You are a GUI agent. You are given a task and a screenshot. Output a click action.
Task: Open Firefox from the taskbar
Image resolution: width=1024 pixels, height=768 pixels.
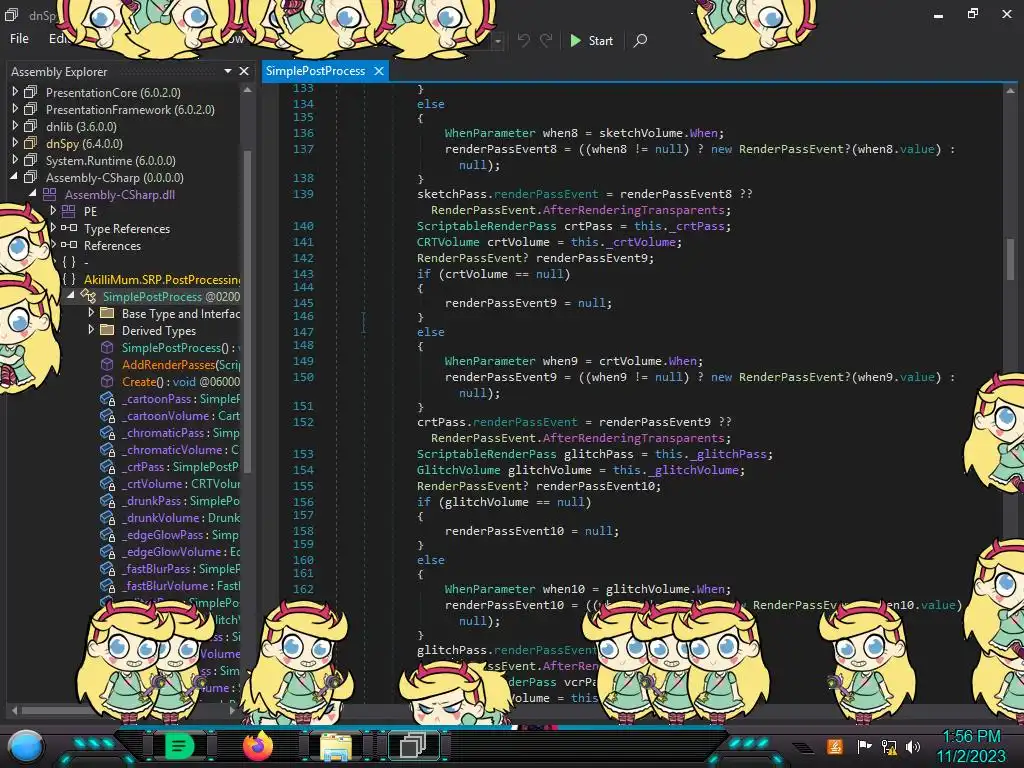pos(257,746)
